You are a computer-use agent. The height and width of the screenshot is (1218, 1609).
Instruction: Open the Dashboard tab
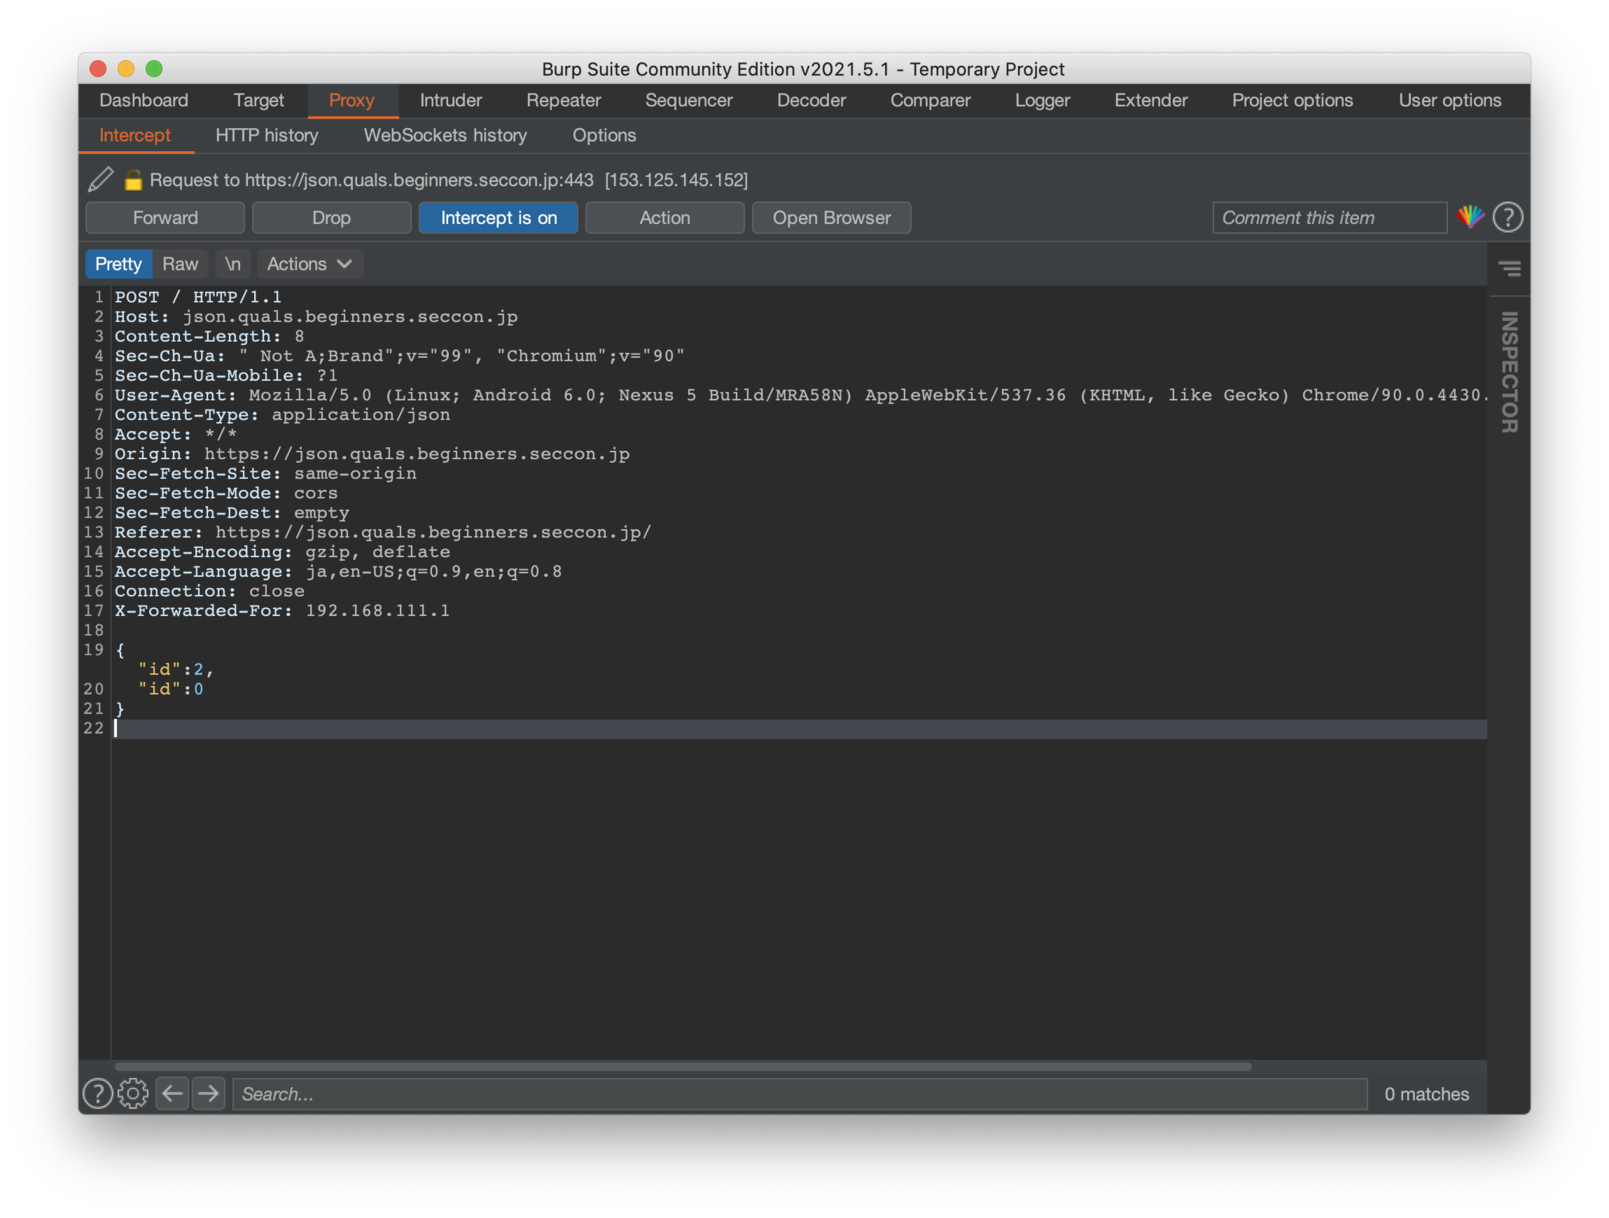coord(144,100)
